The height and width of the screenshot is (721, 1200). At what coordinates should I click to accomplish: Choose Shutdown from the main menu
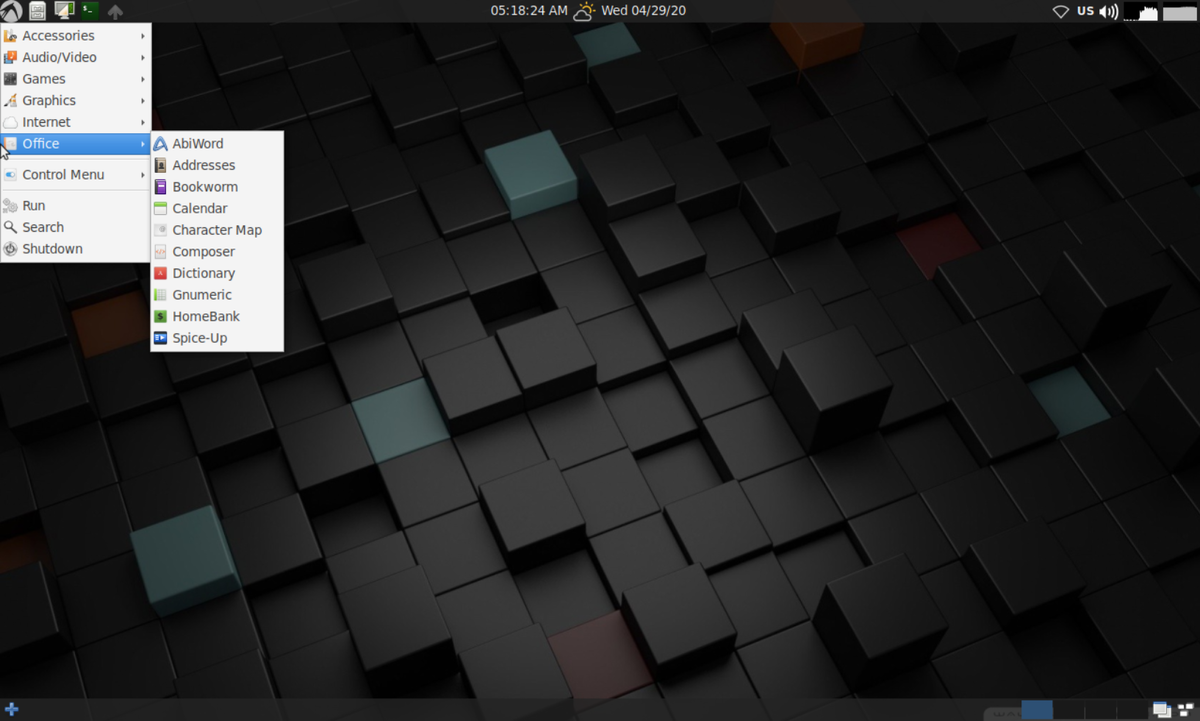click(76, 249)
